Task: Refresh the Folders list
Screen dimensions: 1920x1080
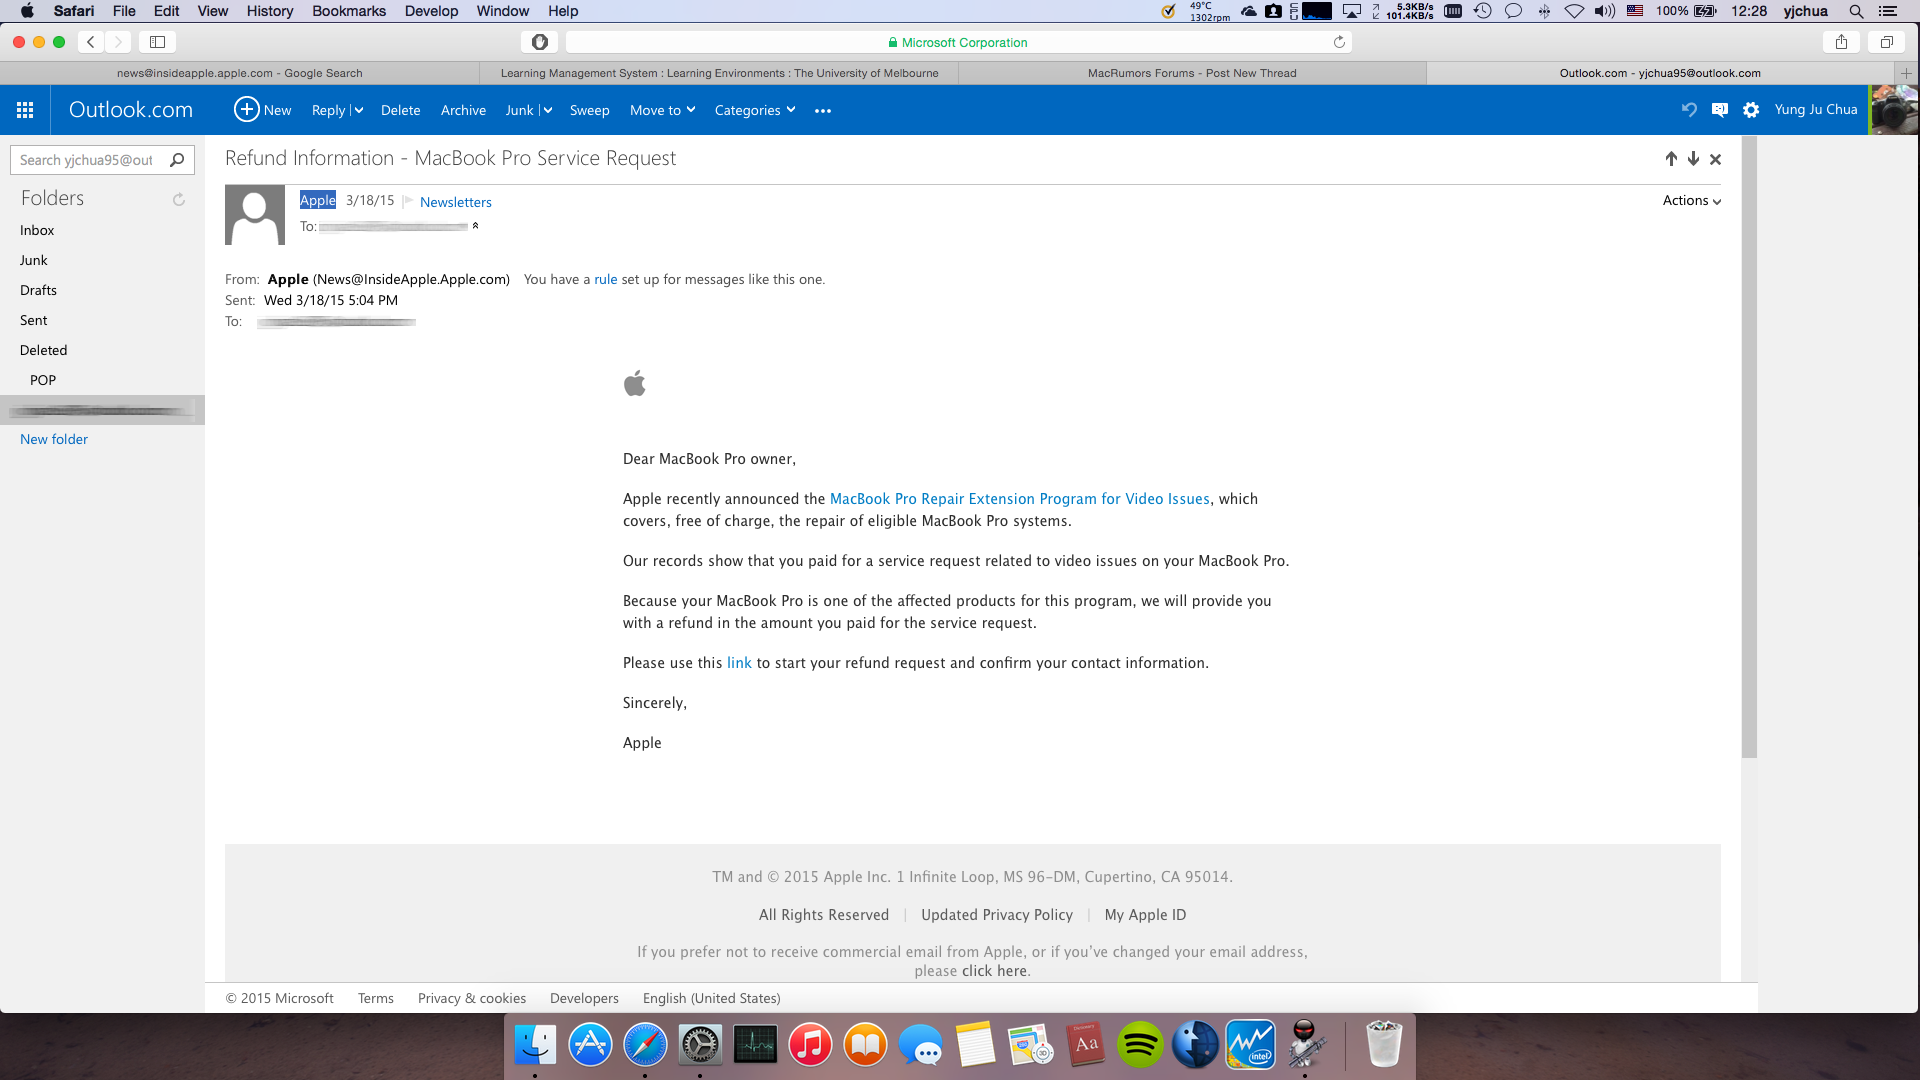Action: [179, 199]
